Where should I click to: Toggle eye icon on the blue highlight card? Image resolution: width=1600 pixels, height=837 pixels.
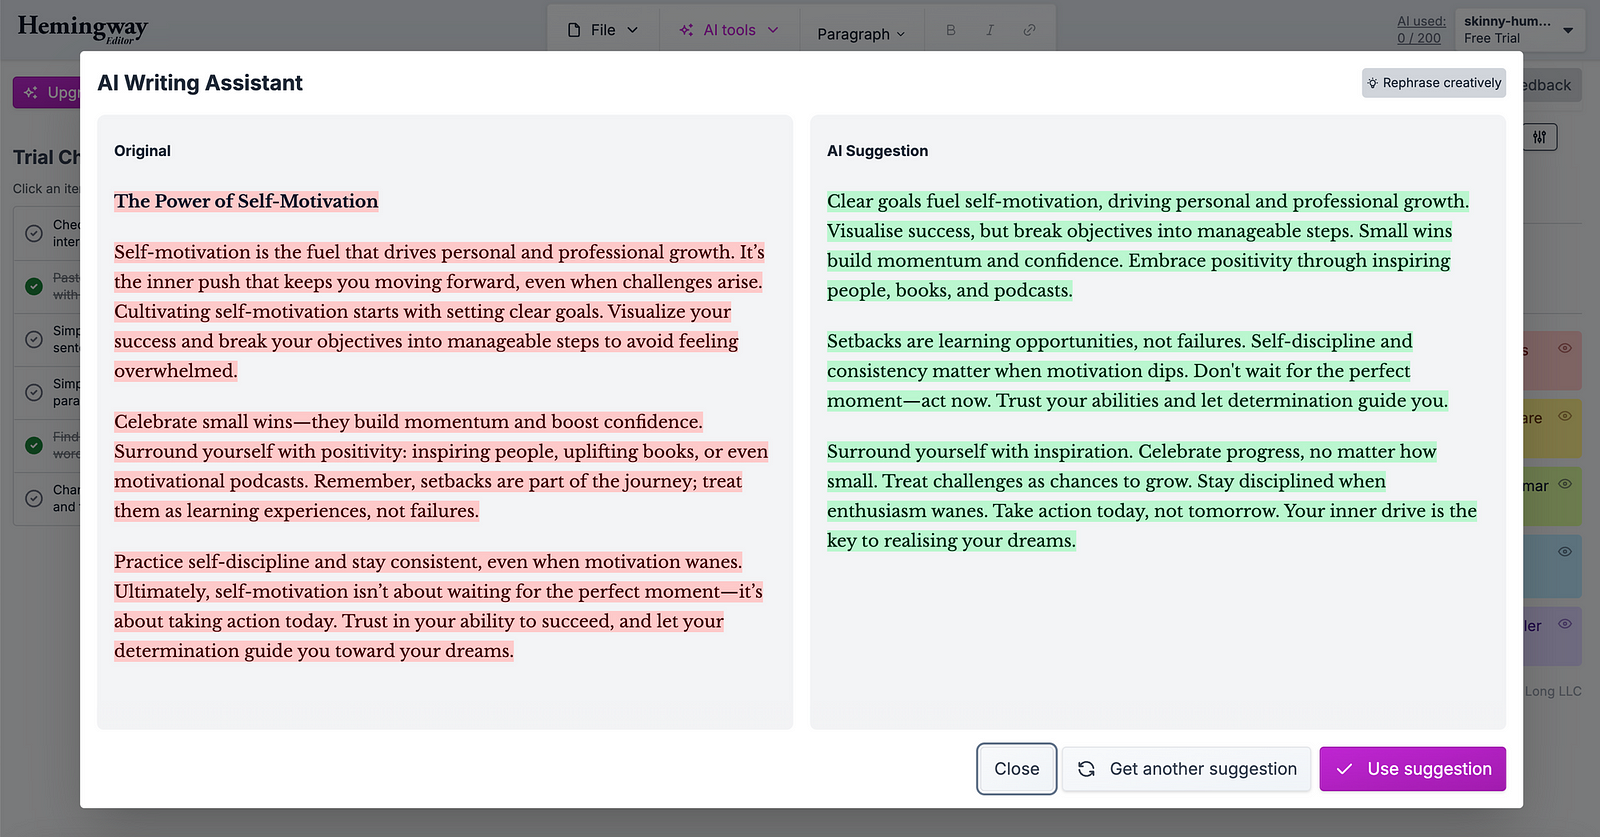point(1565,552)
